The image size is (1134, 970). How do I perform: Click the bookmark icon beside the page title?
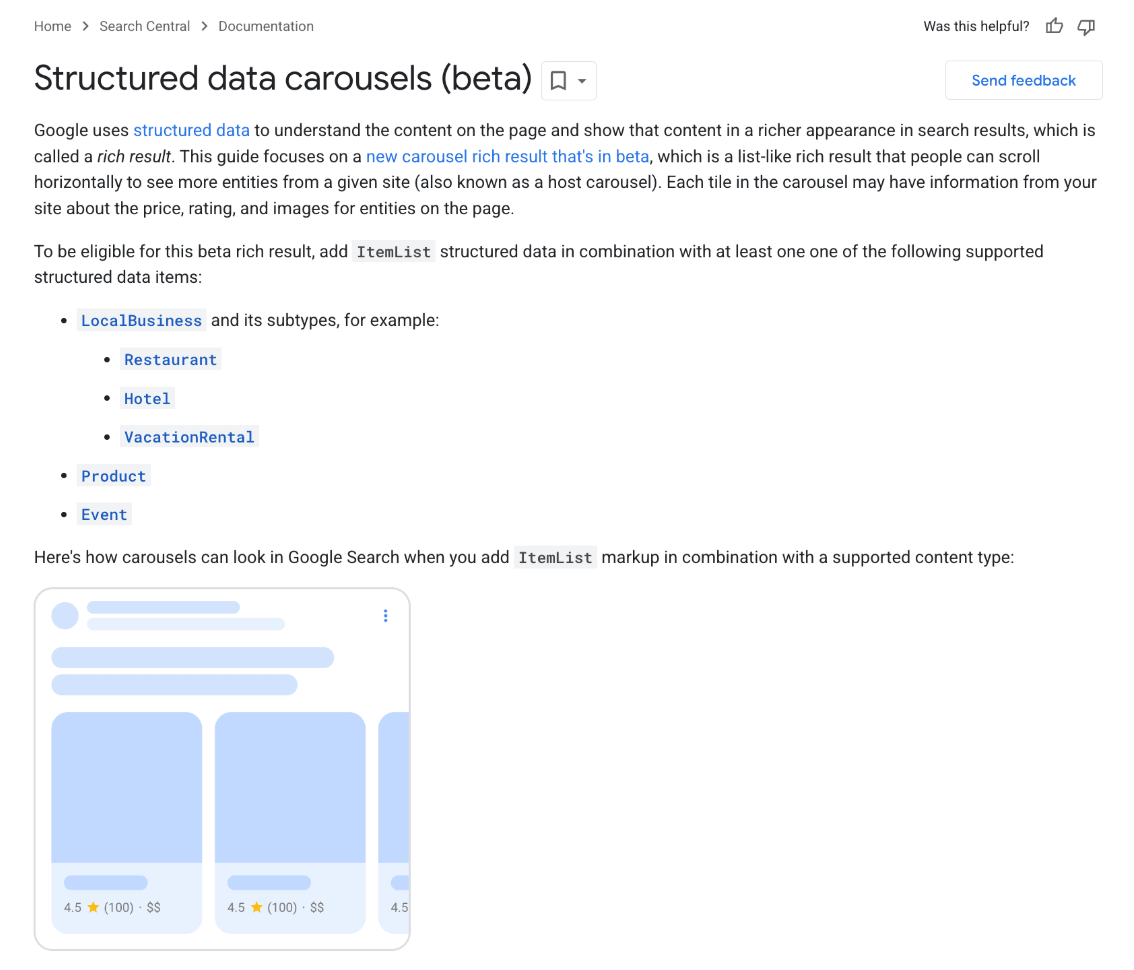coord(558,80)
